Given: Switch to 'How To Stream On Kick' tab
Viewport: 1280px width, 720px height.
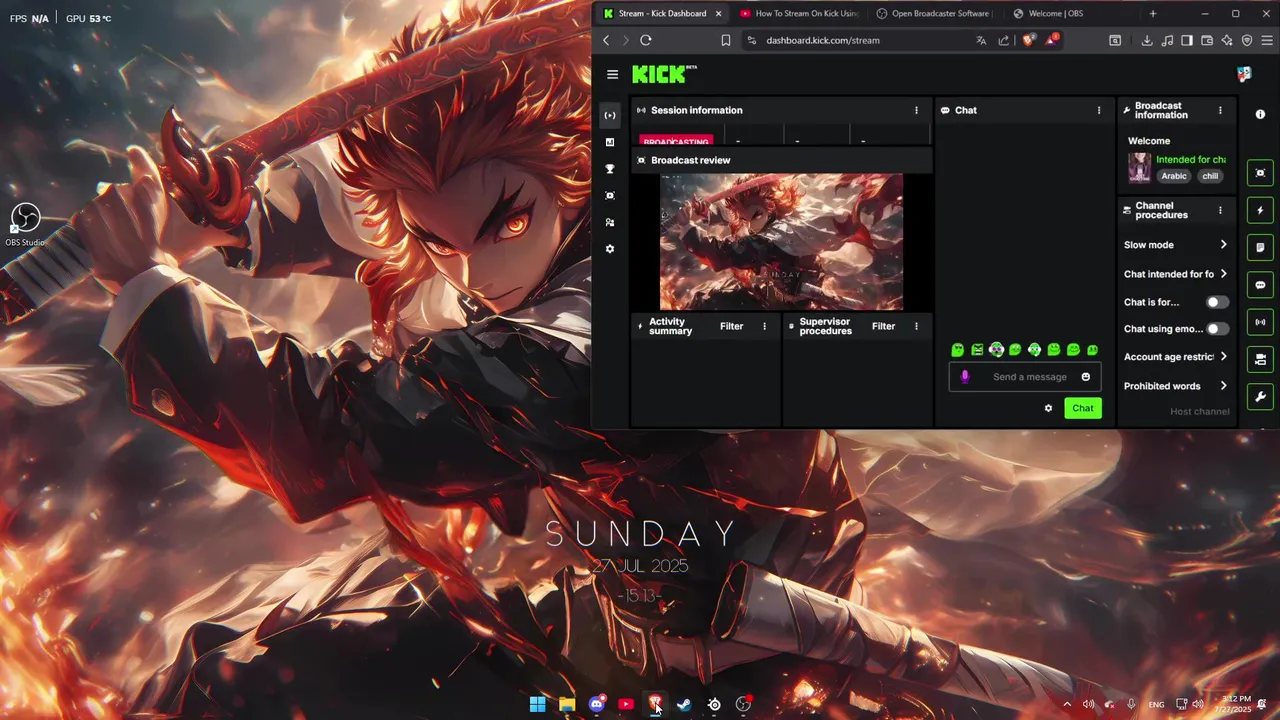Looking at the screenshot, I should (799, 14).
